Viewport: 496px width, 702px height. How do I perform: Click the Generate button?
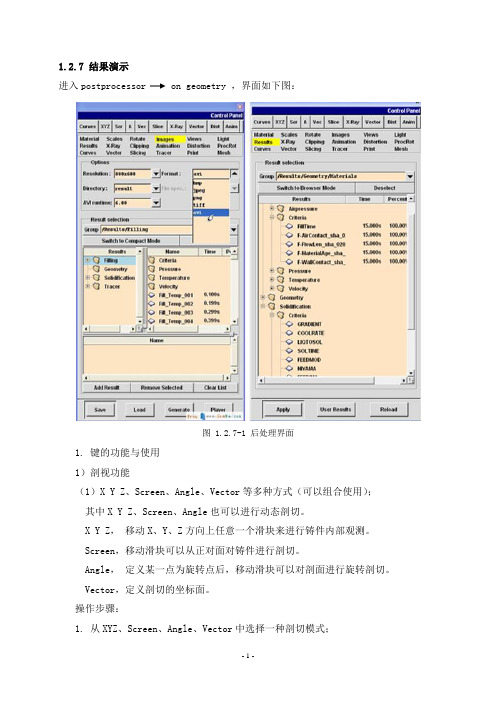(179, 410)
